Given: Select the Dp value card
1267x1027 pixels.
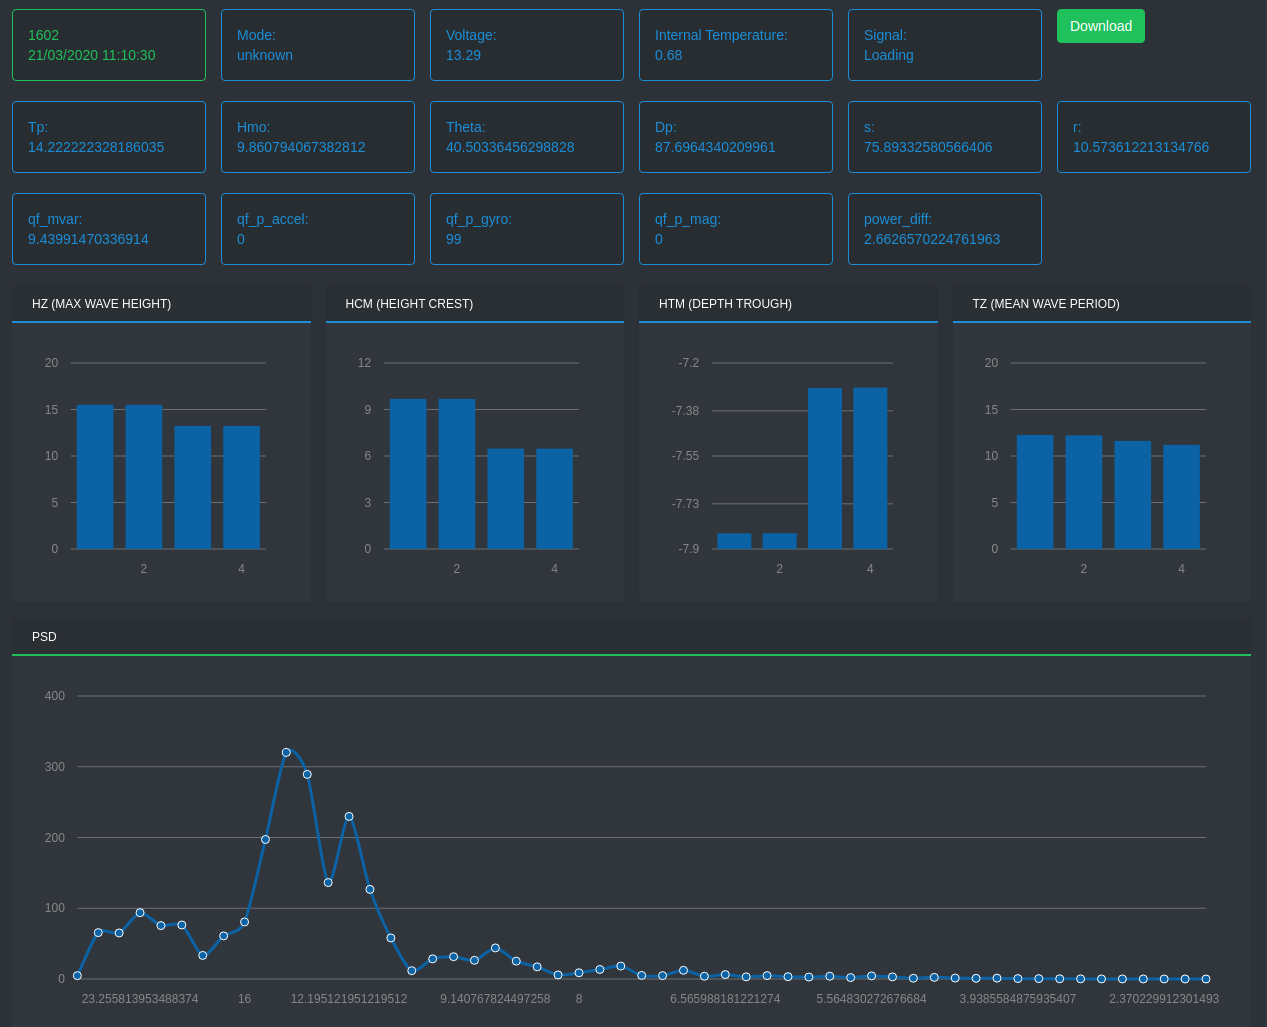Looking at the screenshot, I should tap(736, 137).
